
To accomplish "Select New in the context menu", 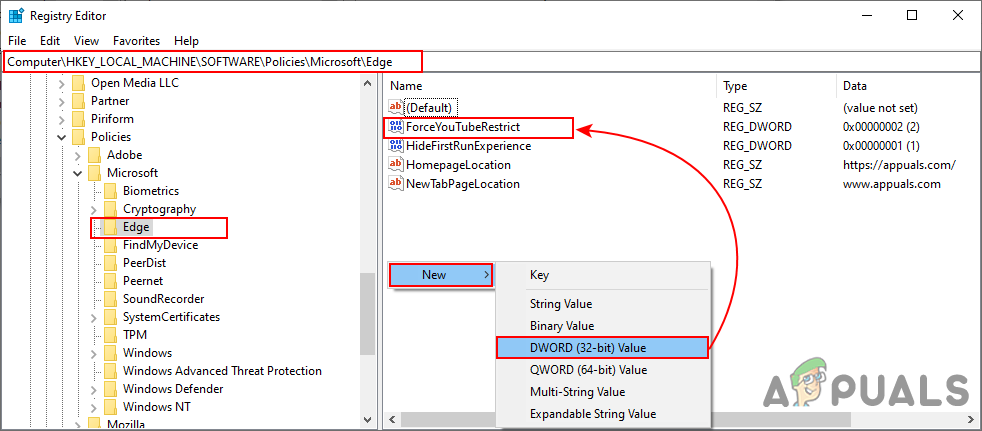I will [x=440, y=274].
